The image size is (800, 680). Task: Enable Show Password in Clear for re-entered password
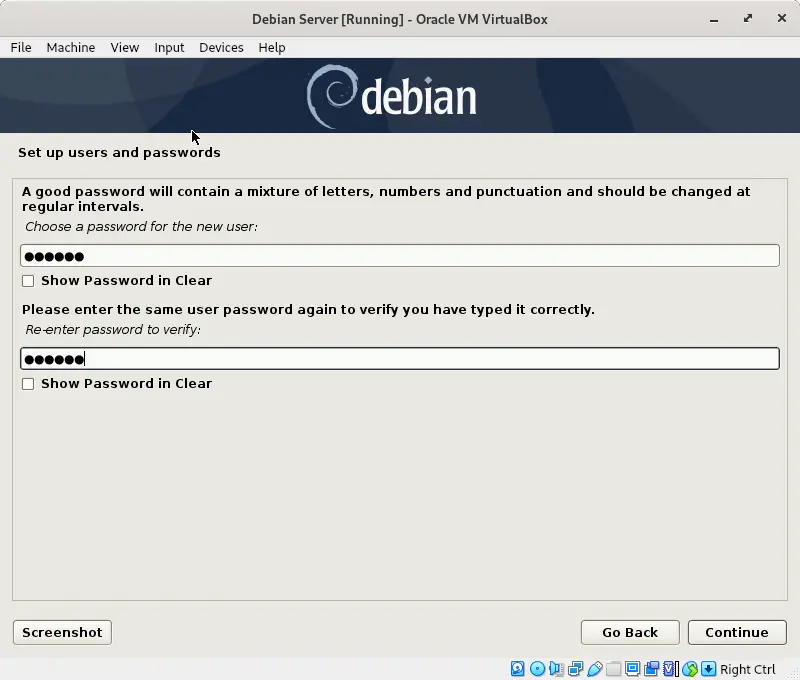point(28,384)
